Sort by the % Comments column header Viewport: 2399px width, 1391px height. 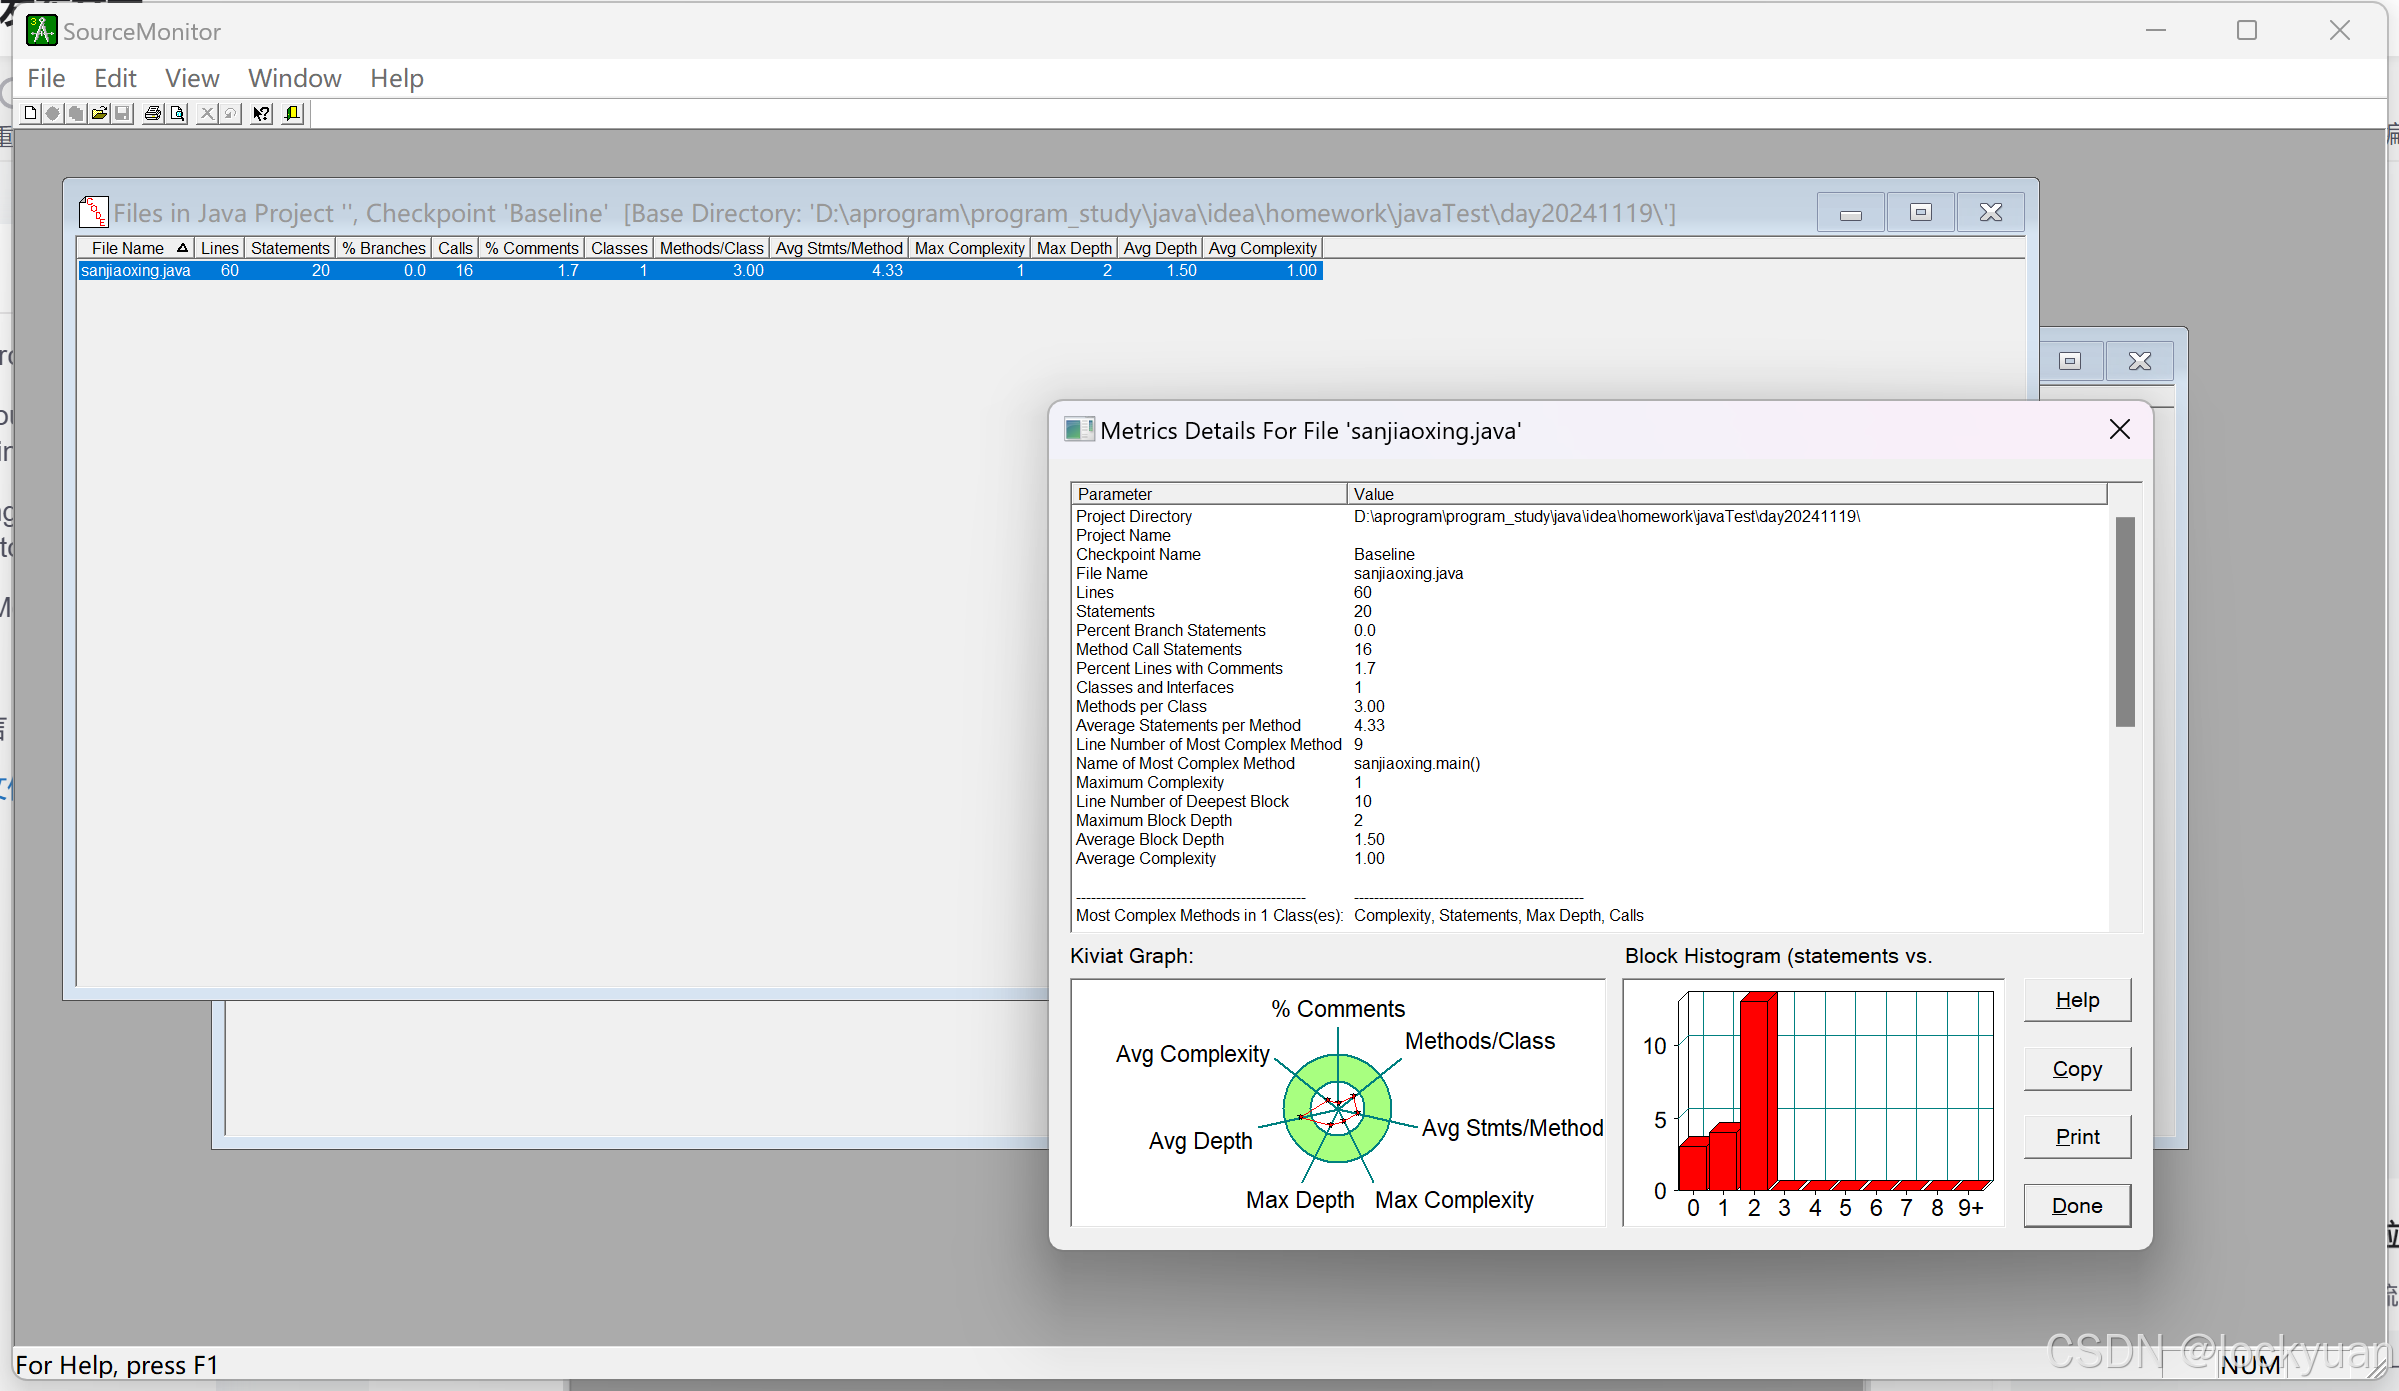tap(532, 248)
